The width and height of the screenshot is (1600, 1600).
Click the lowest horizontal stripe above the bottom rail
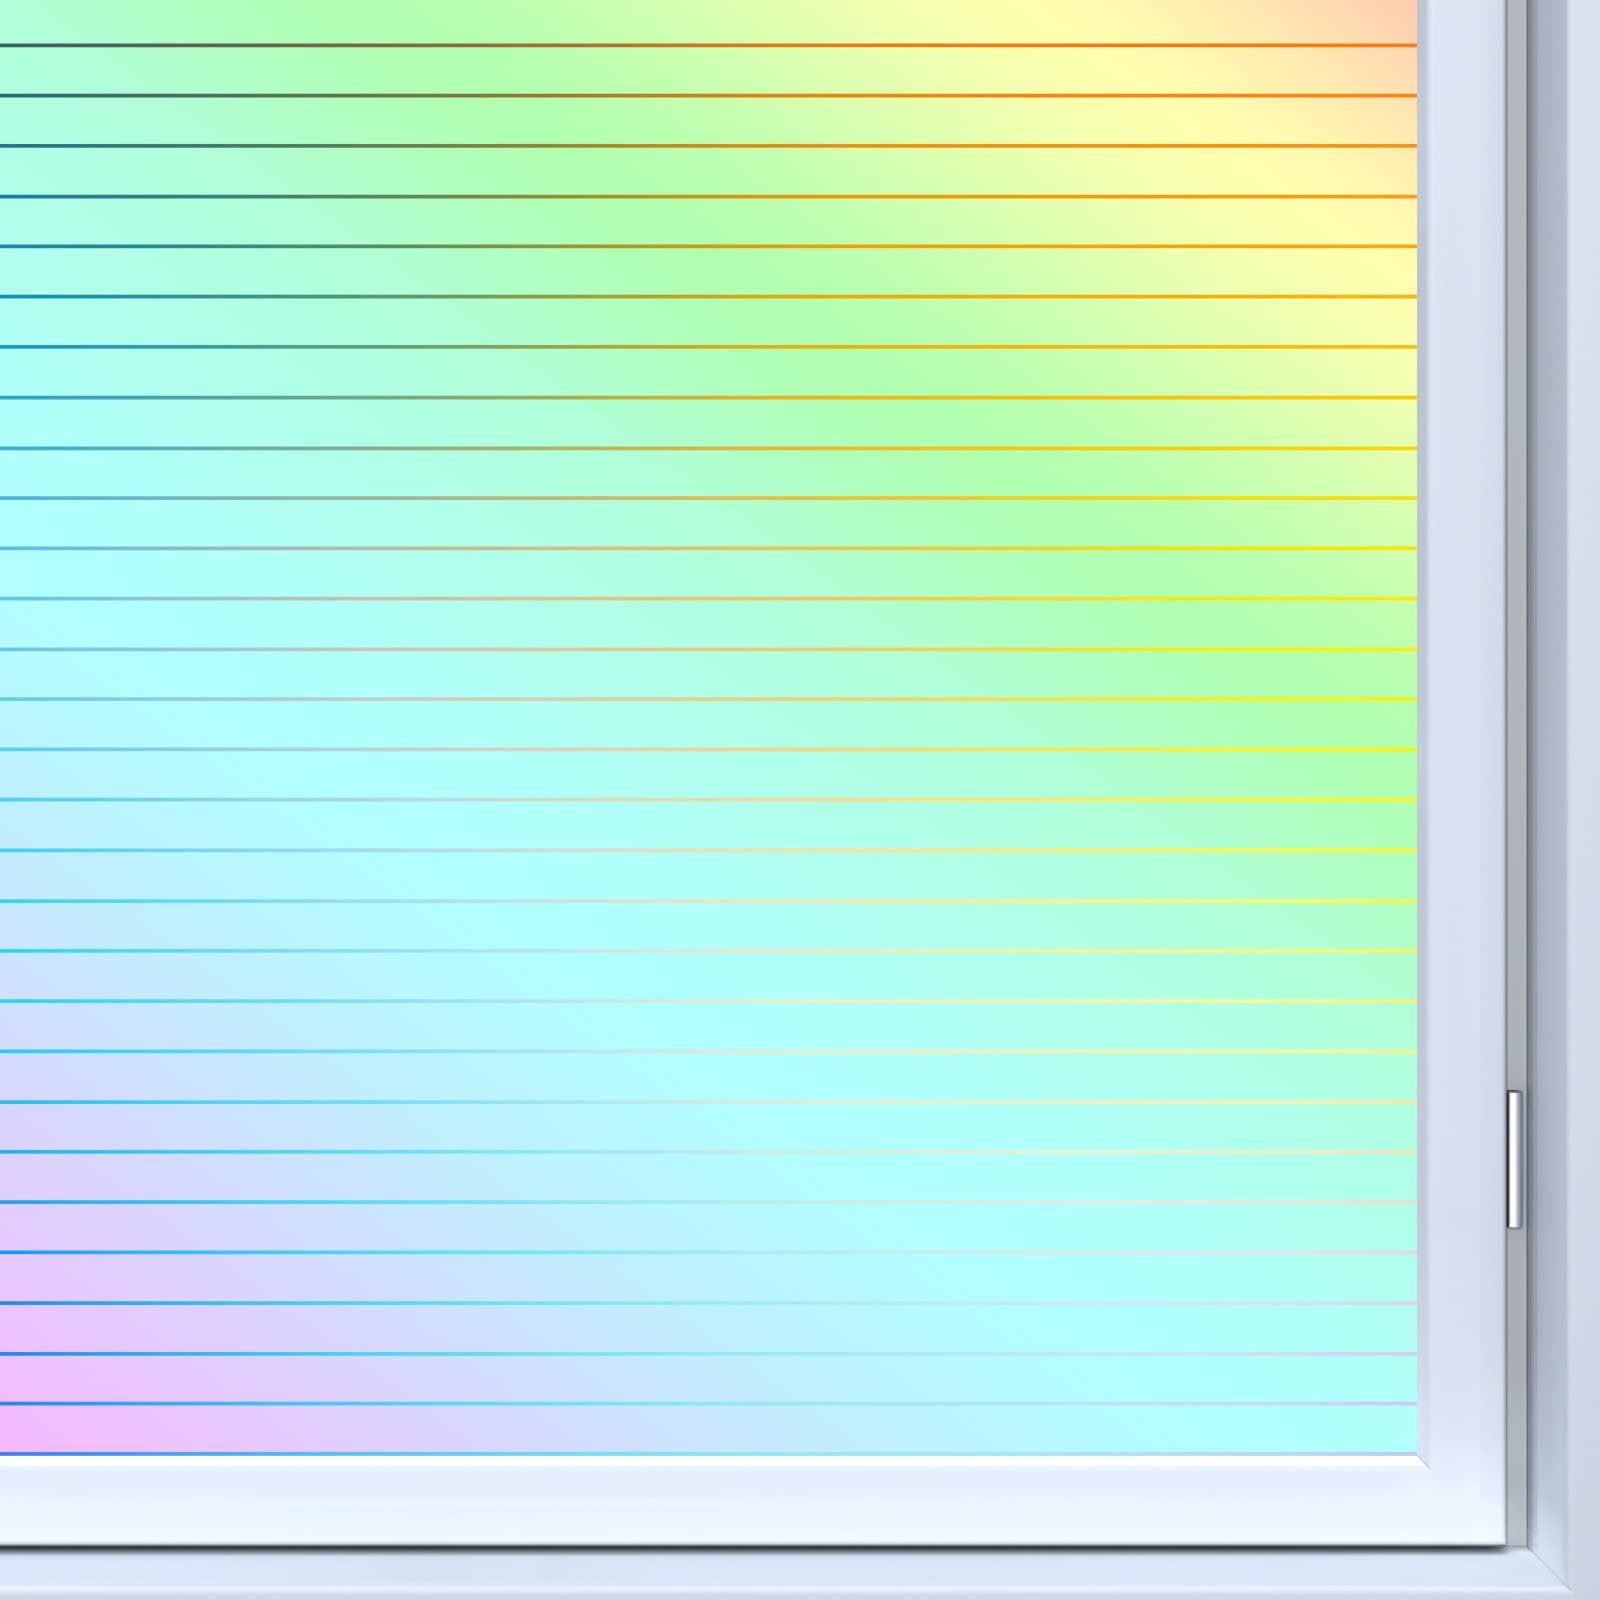pos(700,1453)
